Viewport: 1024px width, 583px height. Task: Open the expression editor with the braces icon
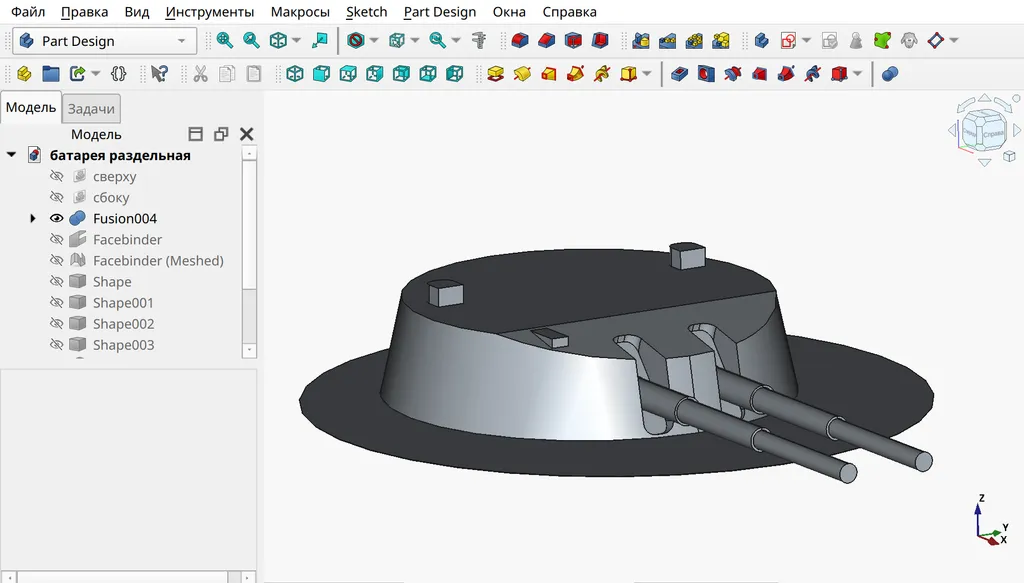[x=117, y=73]
